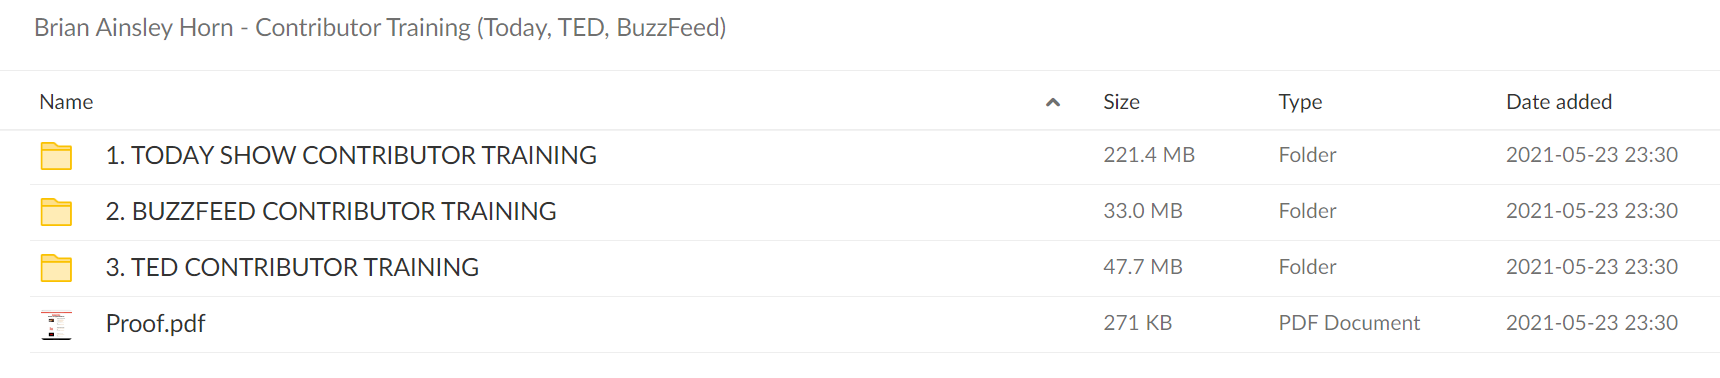The width and height of the screenshot is (1720, 378).
Task: Select the 221.4 MB size cell
Action: coord(1149,155)
